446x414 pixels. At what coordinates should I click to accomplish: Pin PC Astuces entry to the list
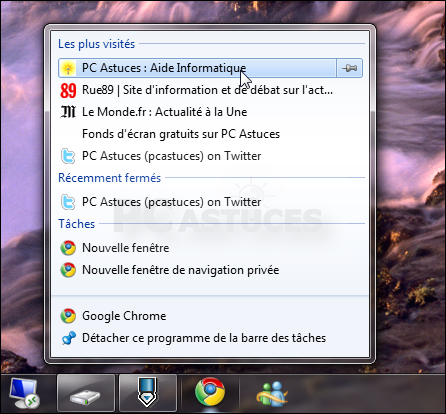[349, 68]
